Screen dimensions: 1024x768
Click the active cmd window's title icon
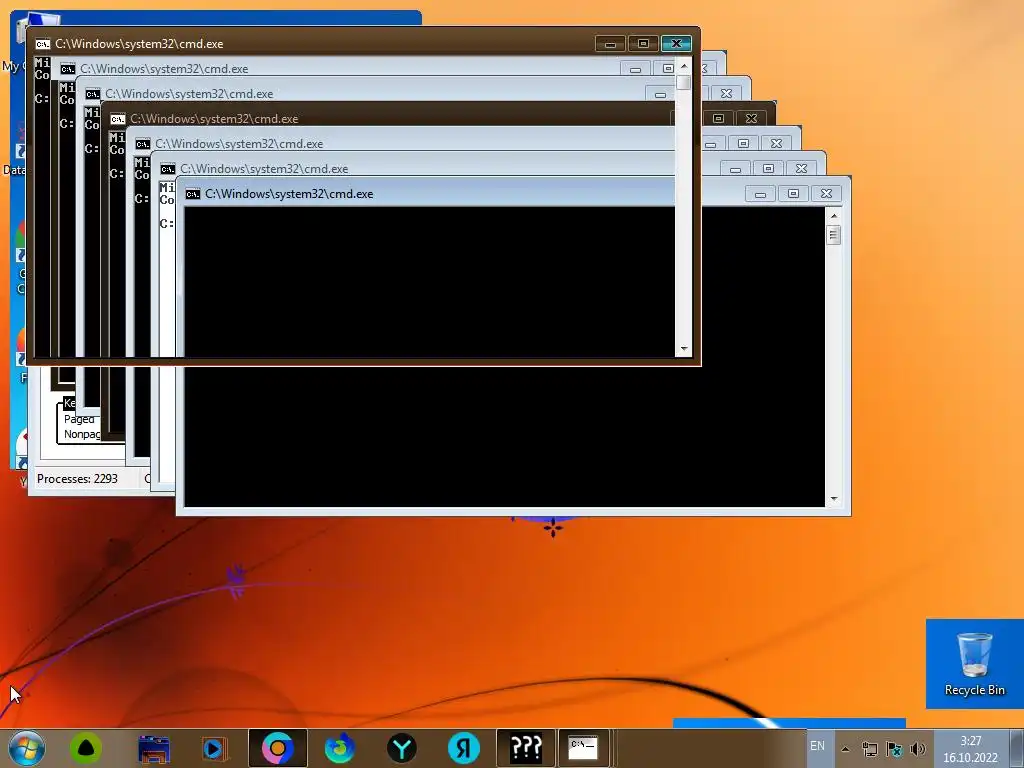point(42,44)
